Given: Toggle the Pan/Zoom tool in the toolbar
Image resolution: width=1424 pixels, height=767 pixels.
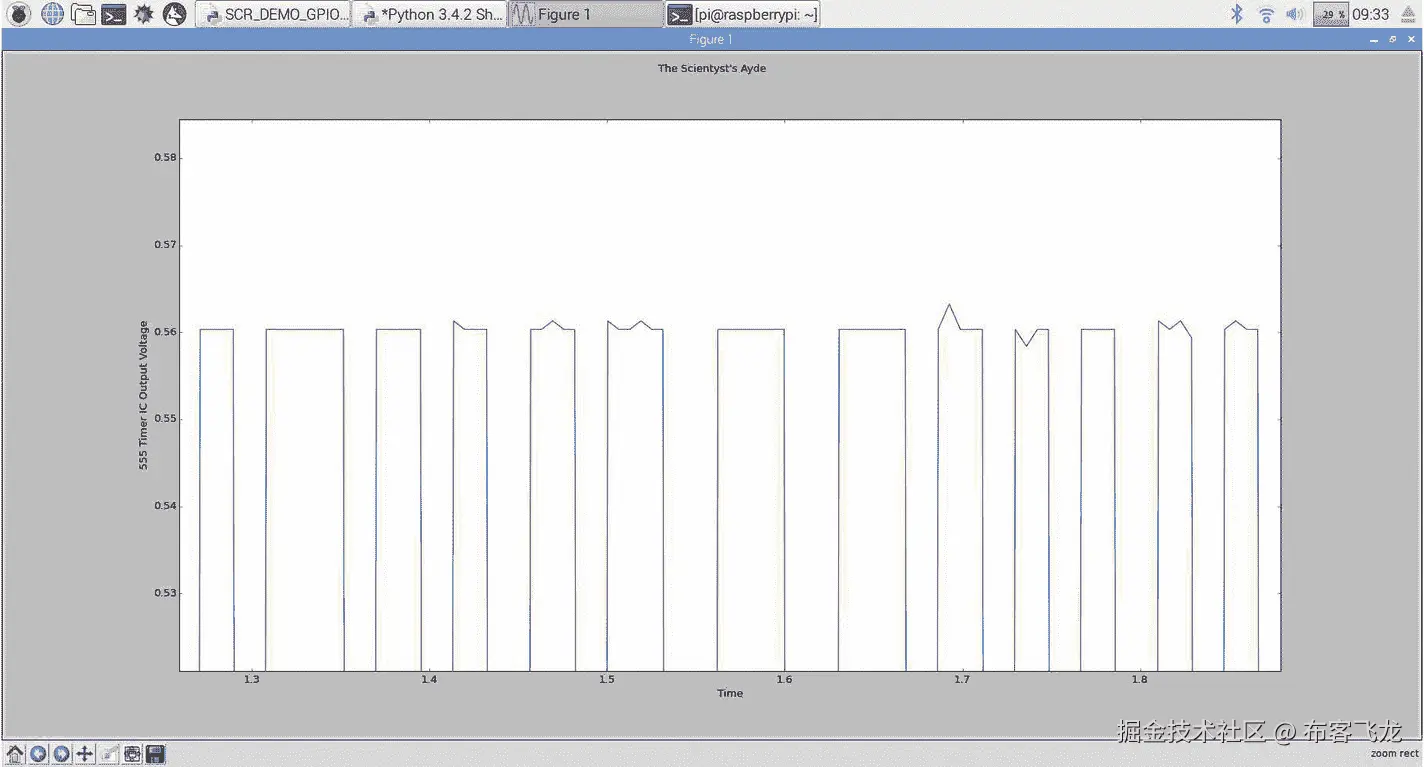Looking at the screenshot, I should [x=84, y=753].
